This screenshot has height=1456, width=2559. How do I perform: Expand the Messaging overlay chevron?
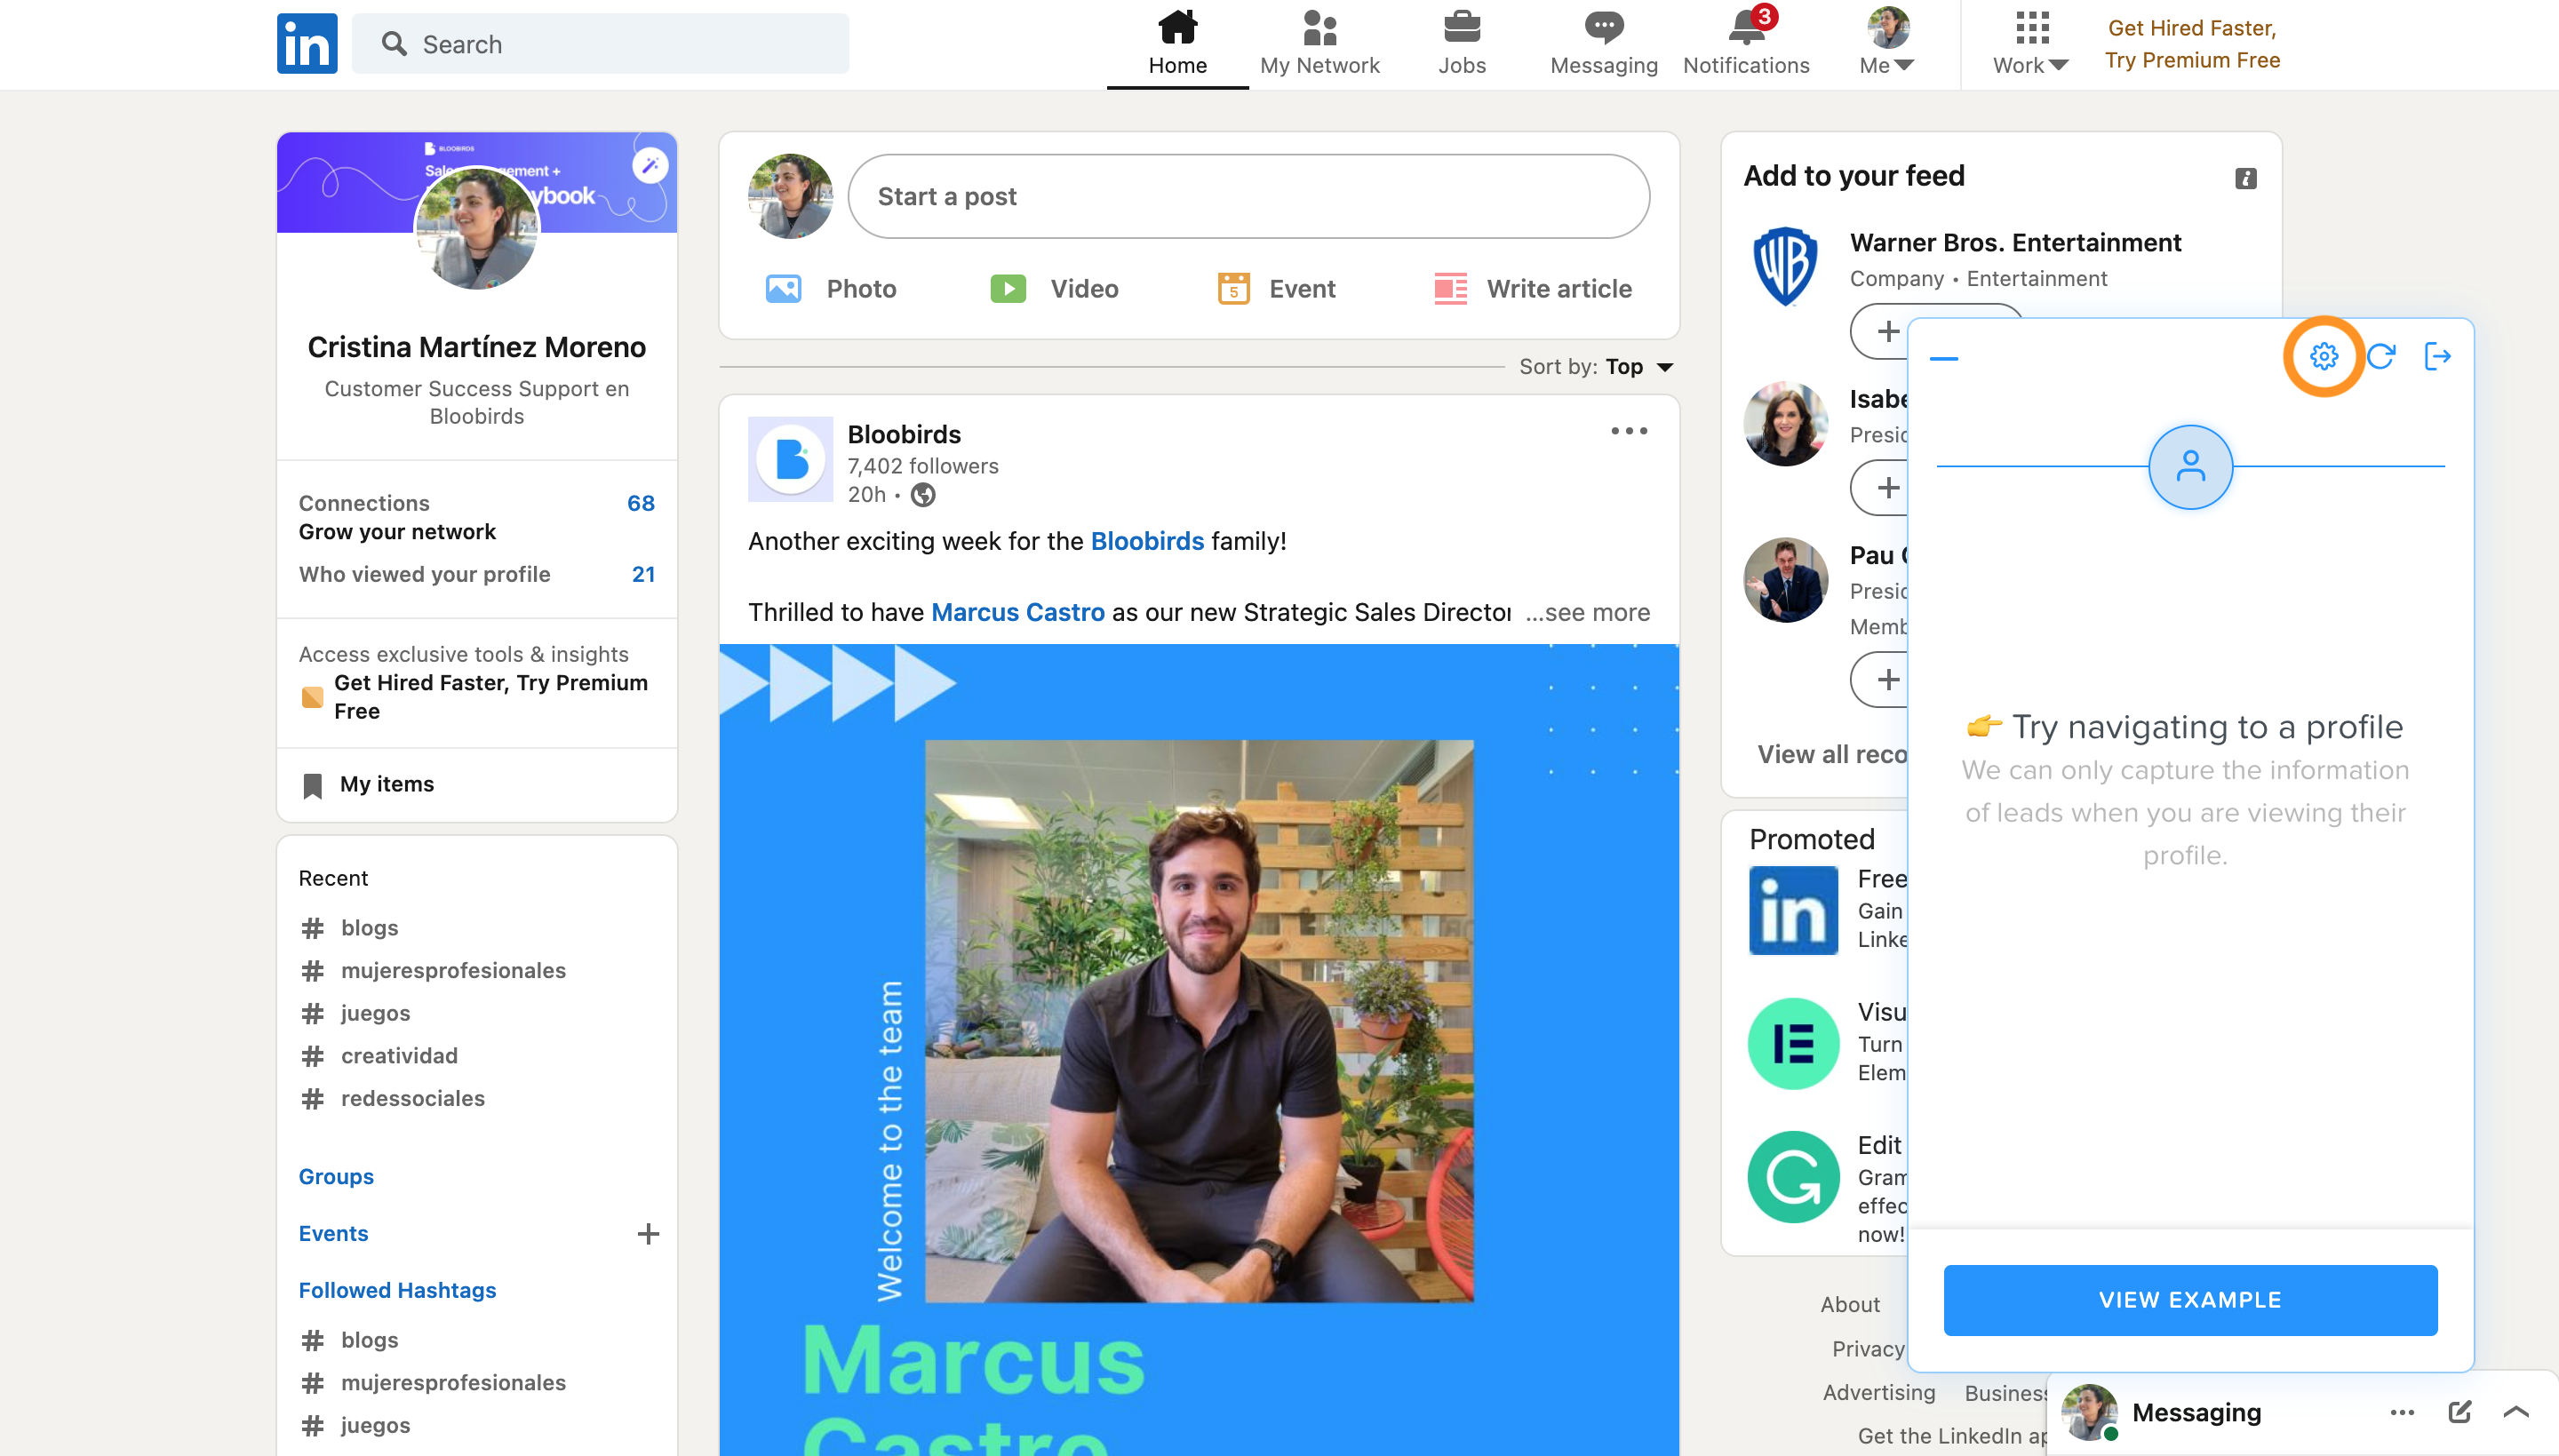pyautogui.click(x=2516, y=1412)
